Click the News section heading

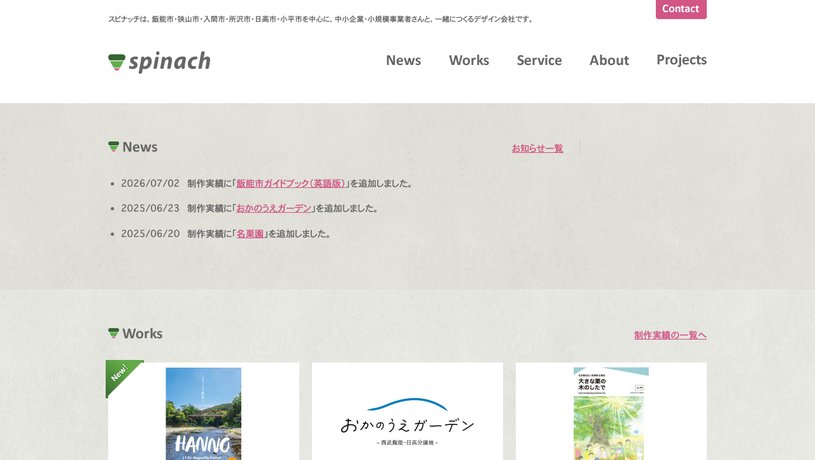[x=133, y=147]
